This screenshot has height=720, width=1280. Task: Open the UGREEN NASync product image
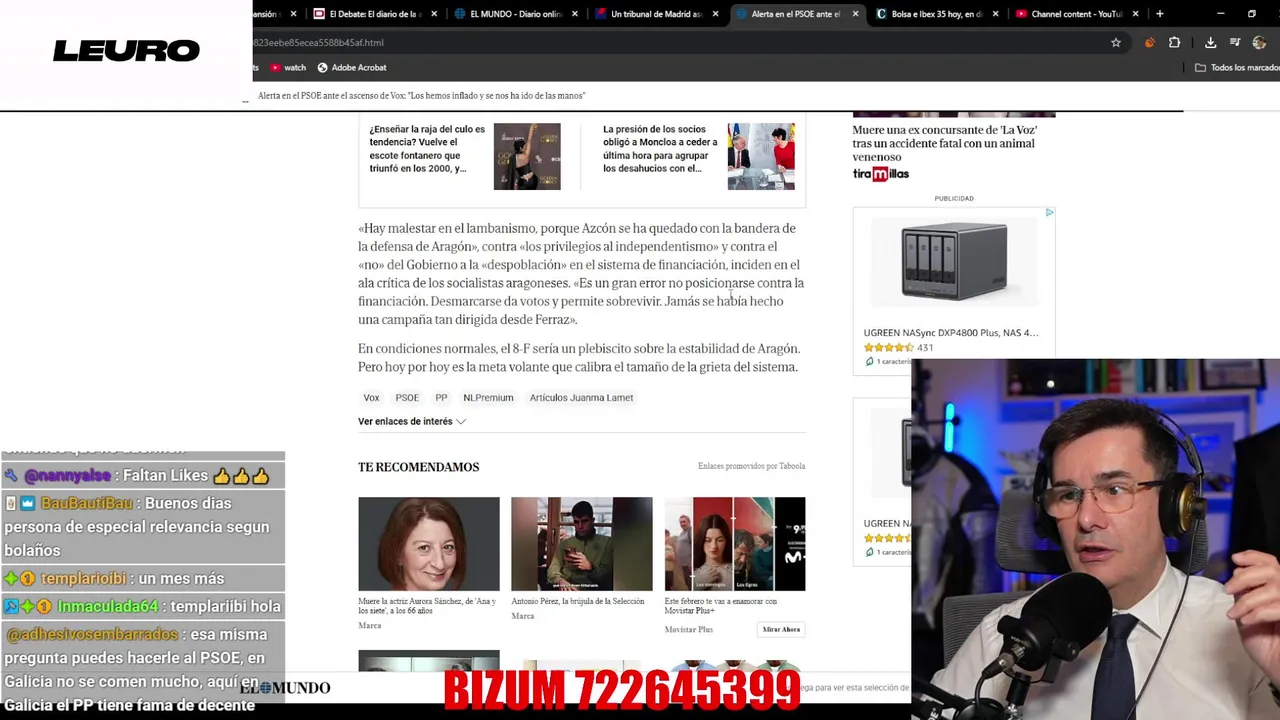pyautogui.click(x=953, y=262)
